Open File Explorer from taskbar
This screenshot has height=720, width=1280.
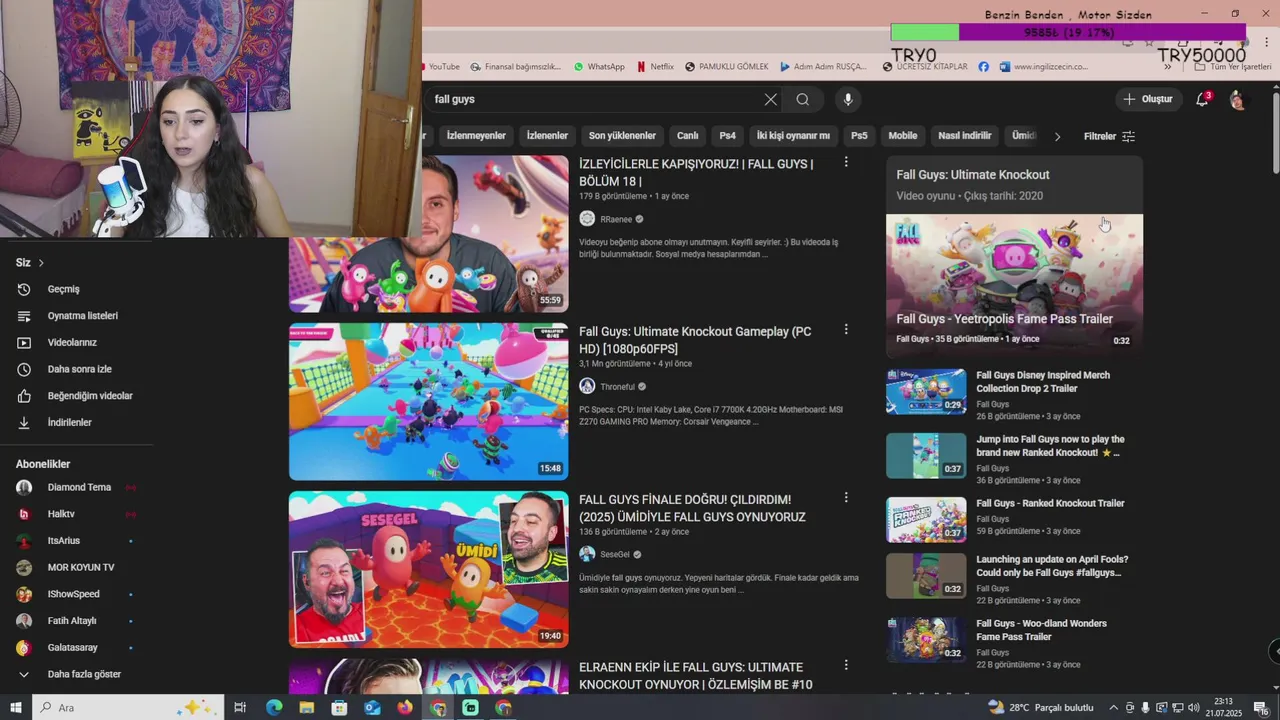point(307,708)
